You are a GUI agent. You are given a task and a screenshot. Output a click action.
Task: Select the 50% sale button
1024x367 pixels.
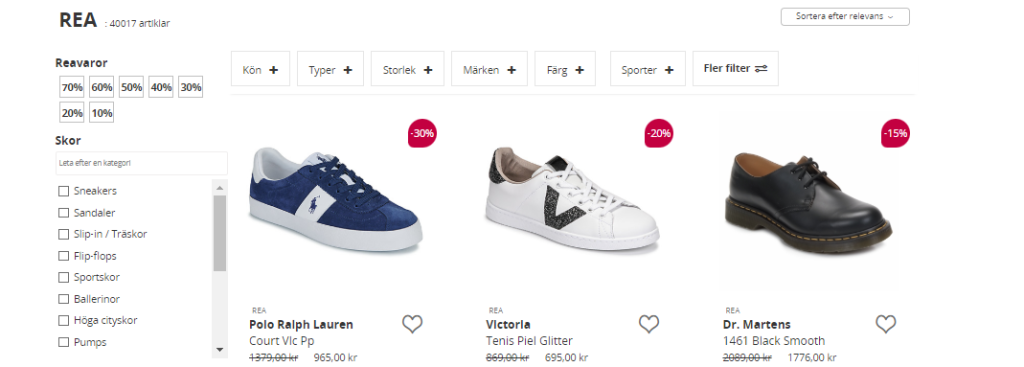pos(131,87)
